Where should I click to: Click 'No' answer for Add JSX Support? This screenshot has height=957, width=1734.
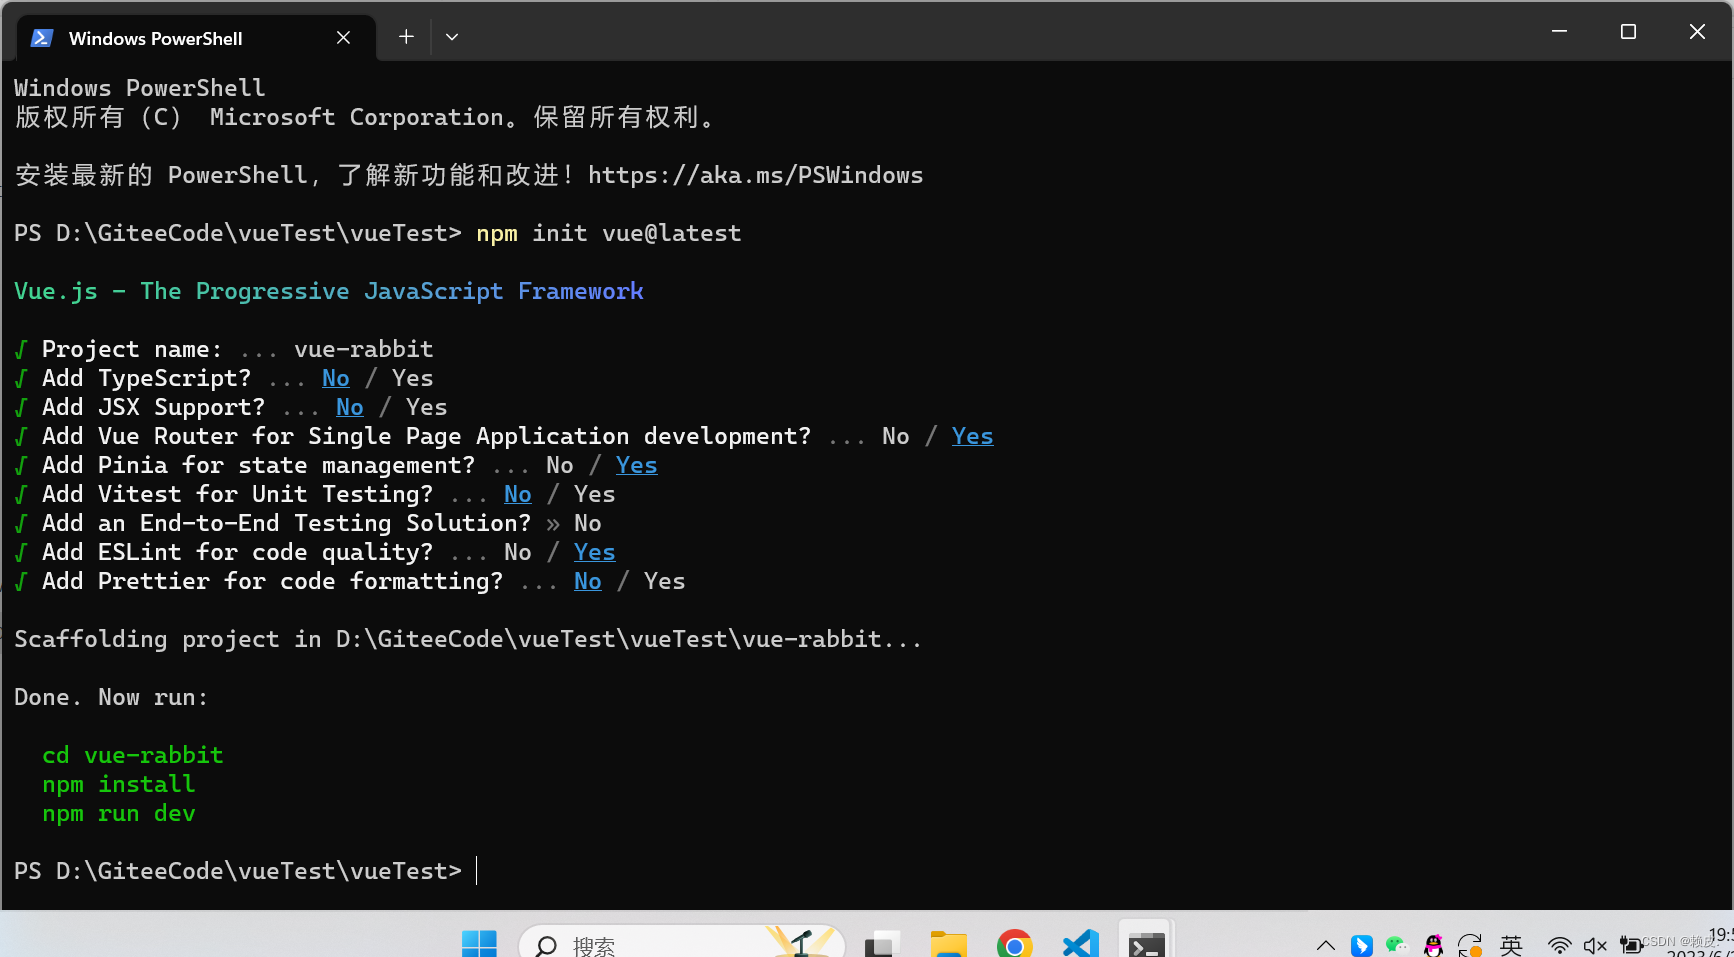point(350,407)
